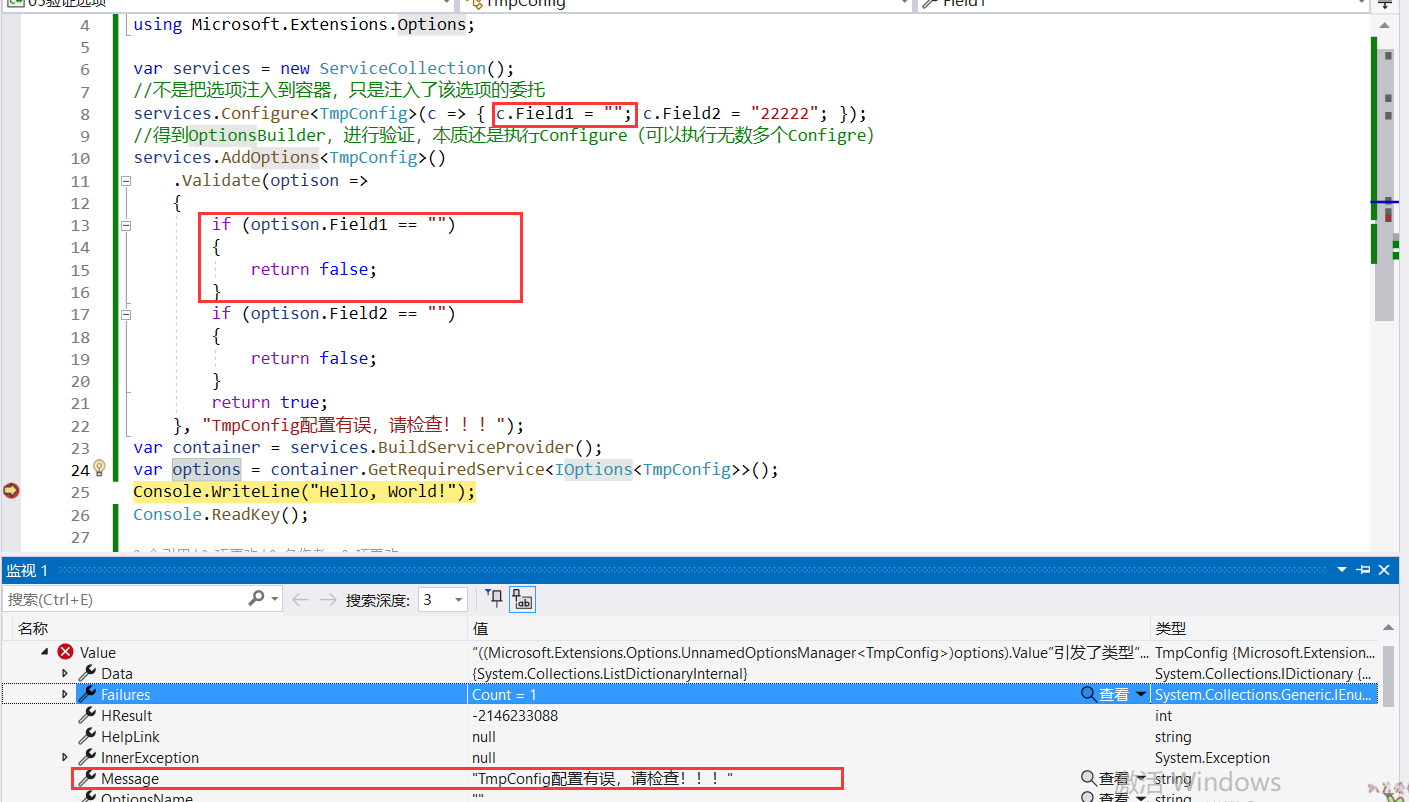This screenshot has height=802, width=1409.
Task: Pin the watch 1 panel with auto-hide pin
Action: coord(1364,570)
